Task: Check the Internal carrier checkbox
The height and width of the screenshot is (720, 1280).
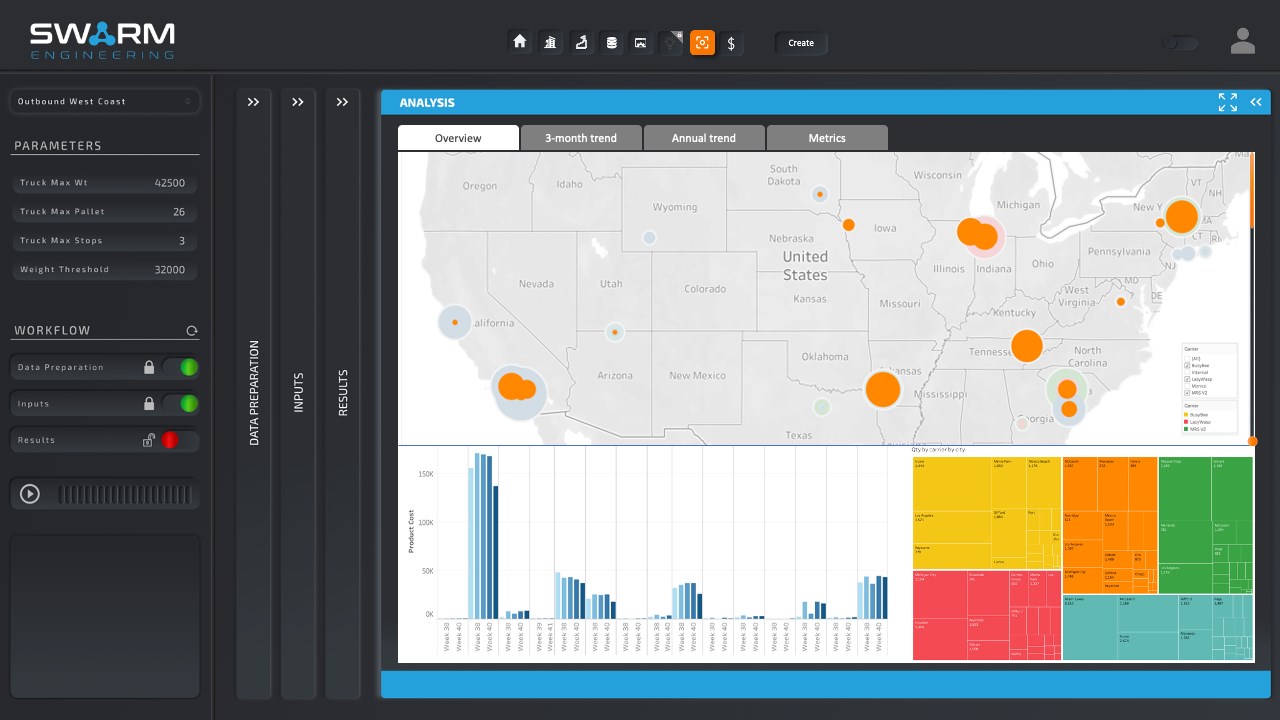Action: [1187, 372]
